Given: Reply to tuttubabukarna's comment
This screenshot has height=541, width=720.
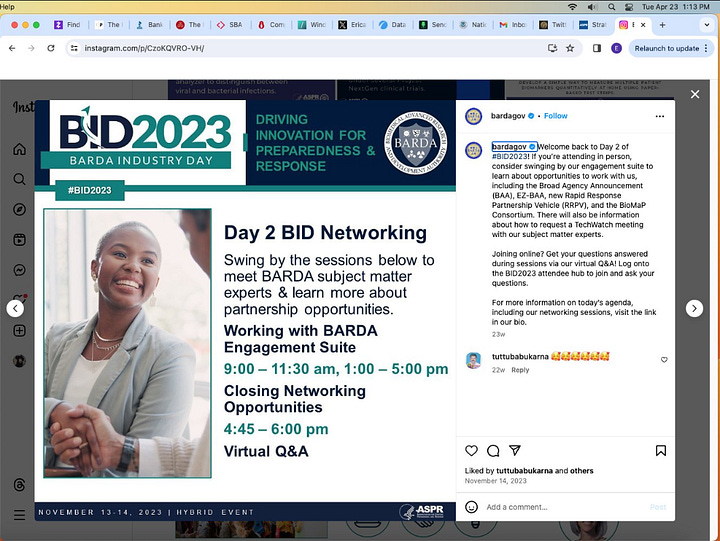Looking at the screenshot, I should pos(520,370).
